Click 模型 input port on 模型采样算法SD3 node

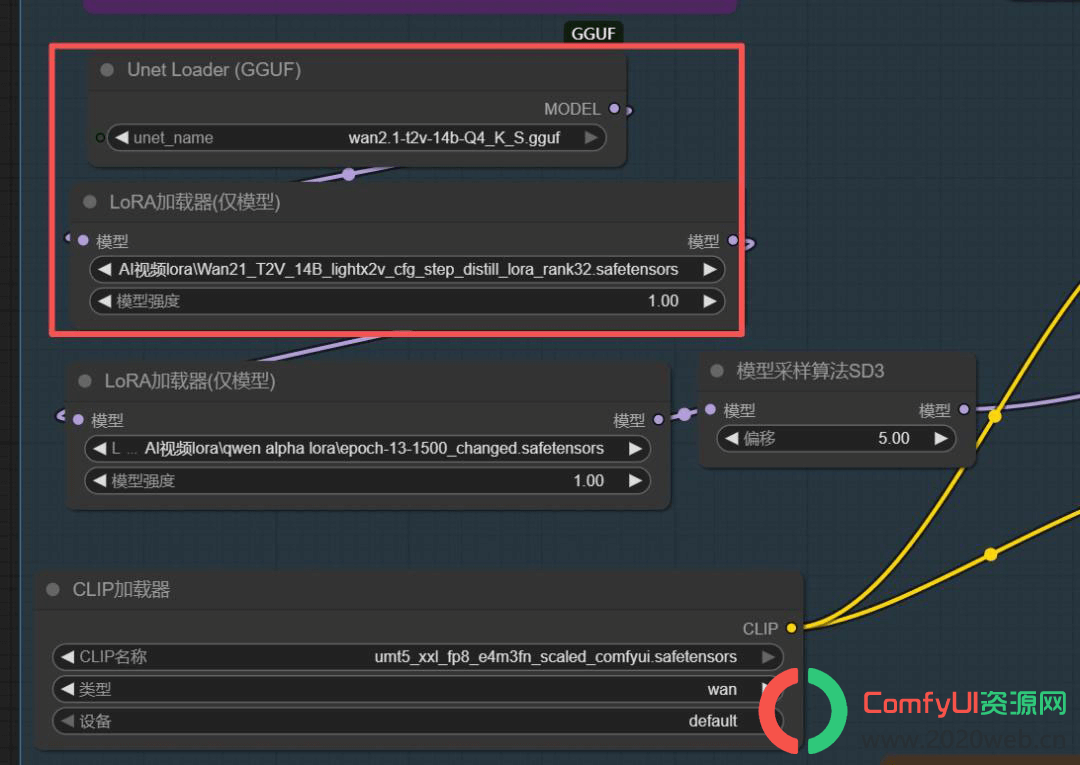pyautogui.click(x=711, y=410)
